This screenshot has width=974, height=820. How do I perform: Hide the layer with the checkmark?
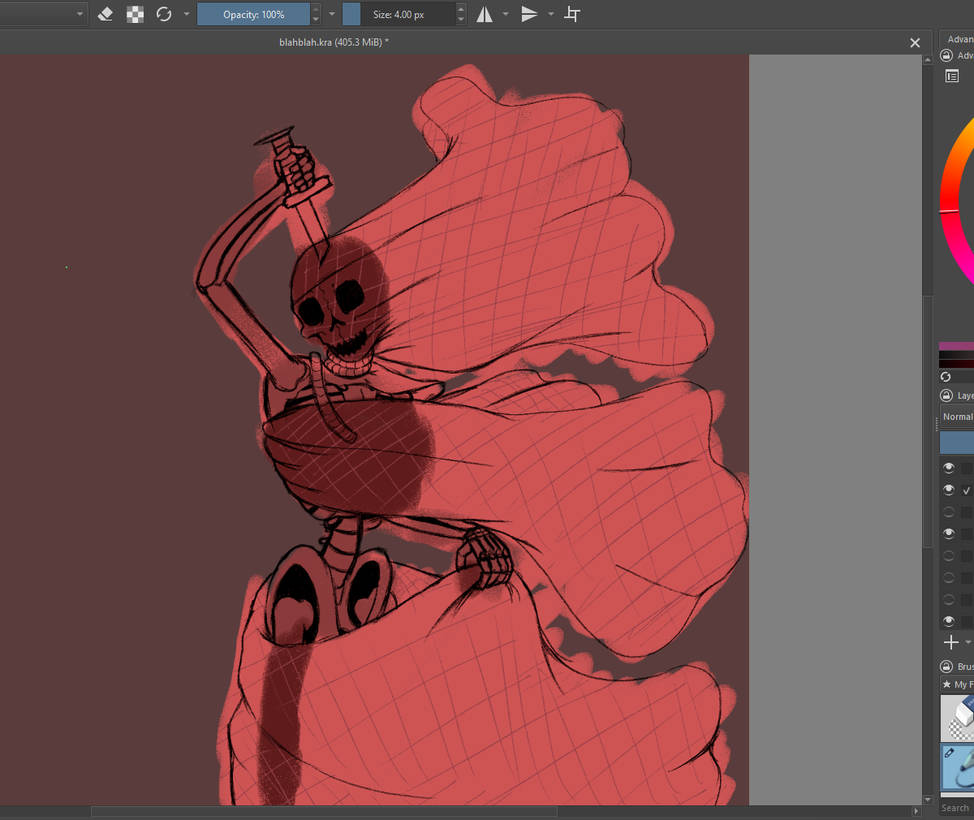[949, 490]
